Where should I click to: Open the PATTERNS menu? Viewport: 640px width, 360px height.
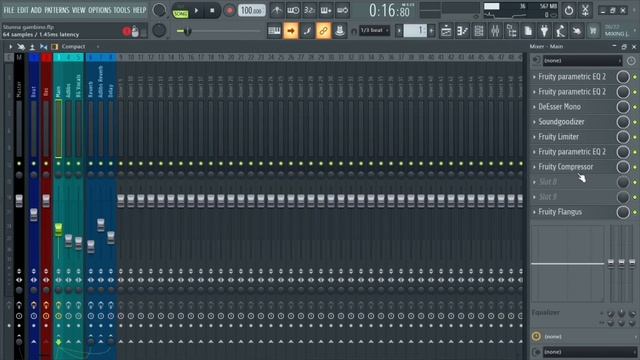pyautogui.click(x=56, y=10)
